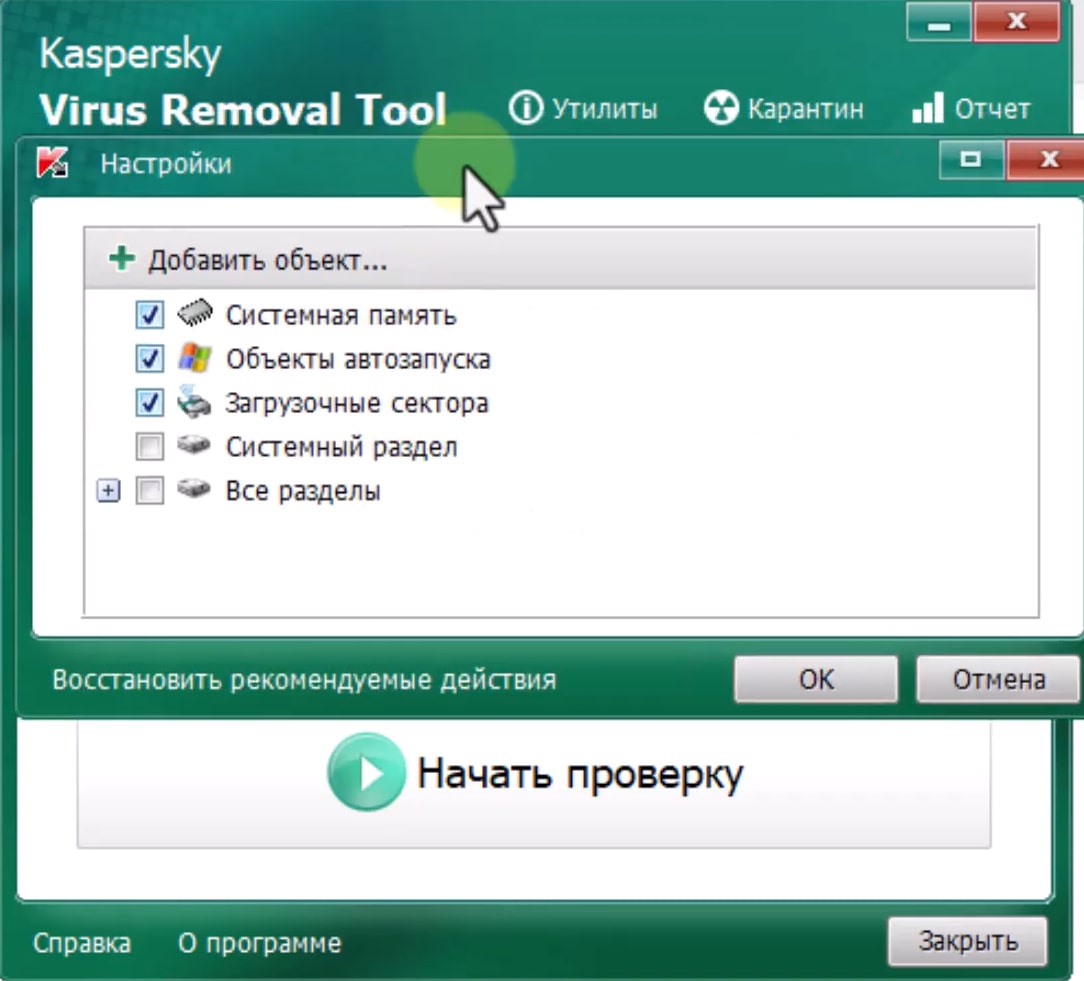1084x981 pixels.
Task: Click the drive icon beside Загрузочные сектора
Action: pos(195,403)
